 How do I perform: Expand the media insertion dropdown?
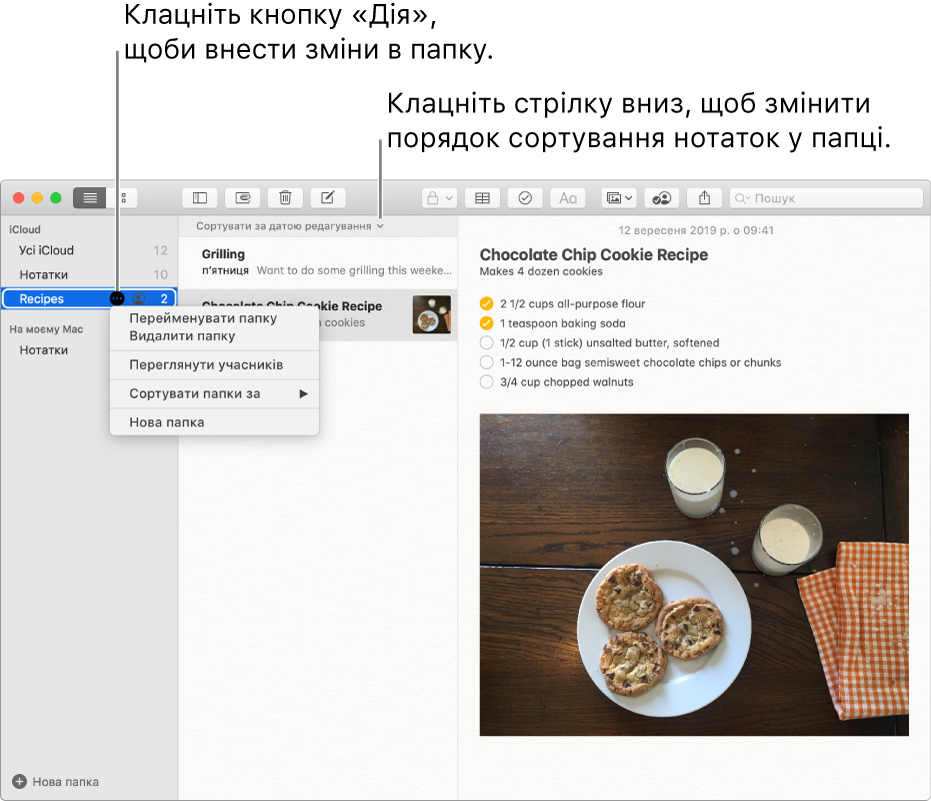point(629,197)
